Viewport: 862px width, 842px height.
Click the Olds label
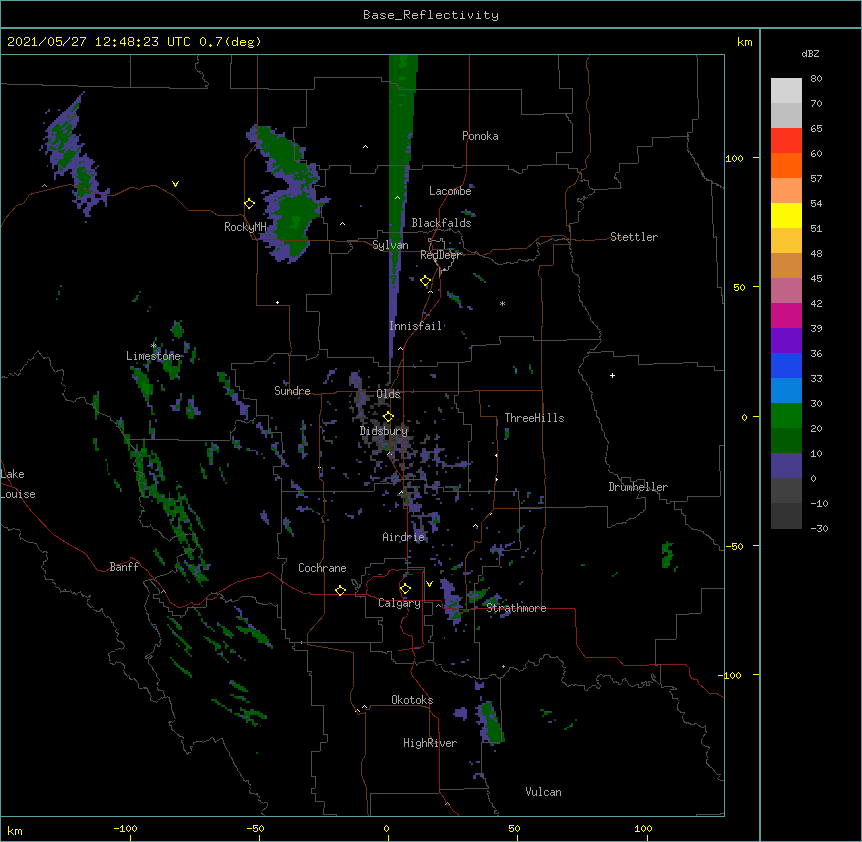coord(388,394)
